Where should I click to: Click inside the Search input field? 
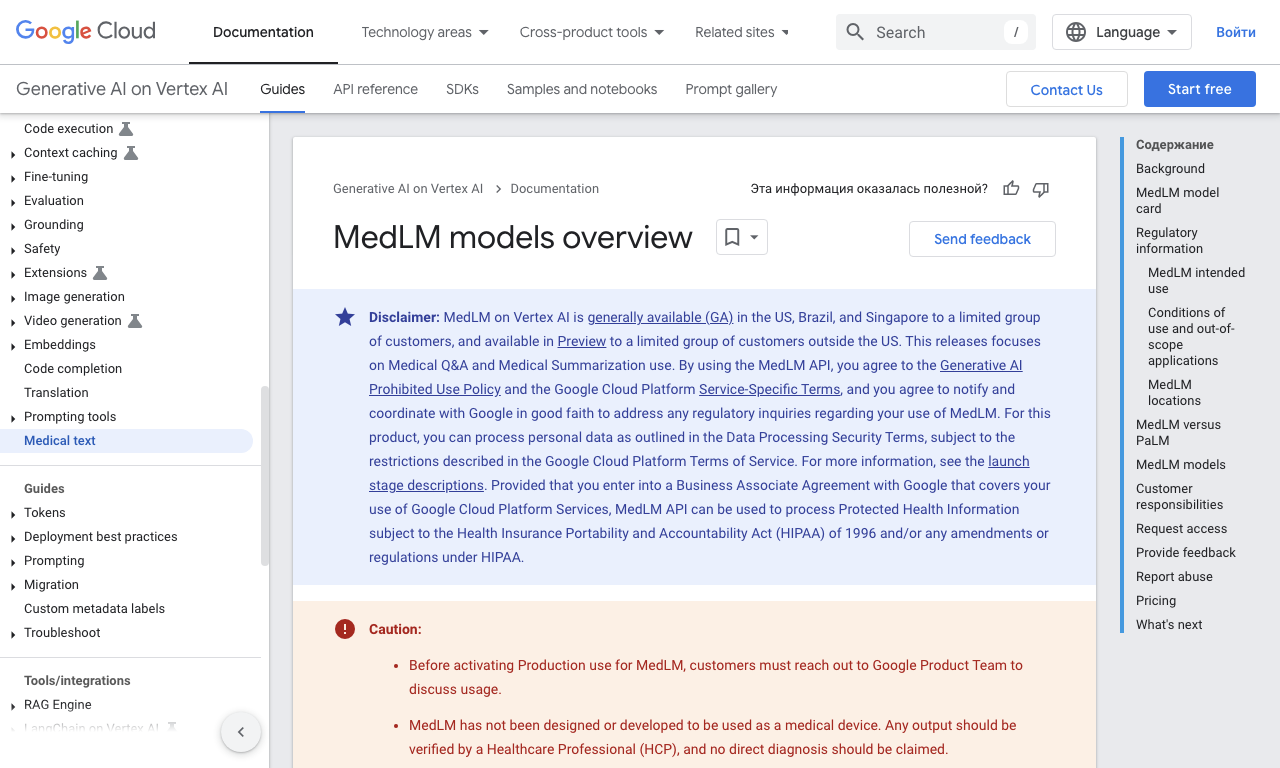[x=935, y=32]
